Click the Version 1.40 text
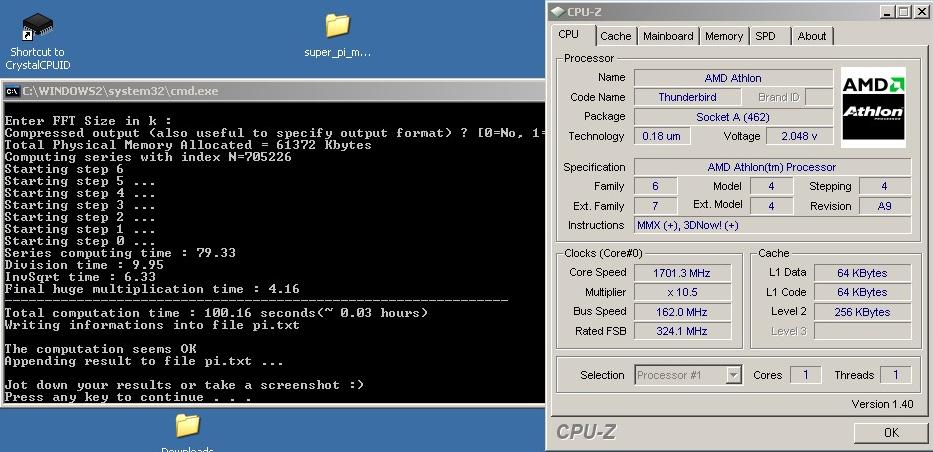Image resolution: width=933 pixels, height=452 pixels. (882, 404)
